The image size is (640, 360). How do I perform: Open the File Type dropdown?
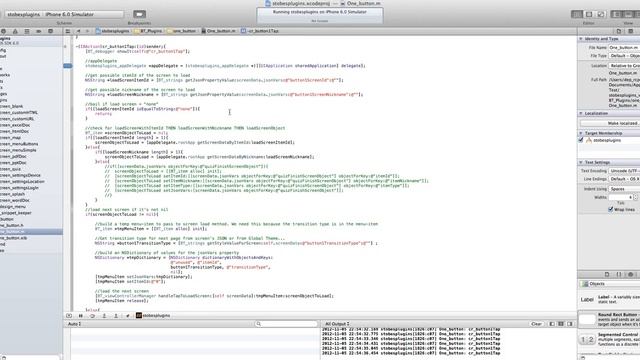pyautogui.click(x=624, y=56)
